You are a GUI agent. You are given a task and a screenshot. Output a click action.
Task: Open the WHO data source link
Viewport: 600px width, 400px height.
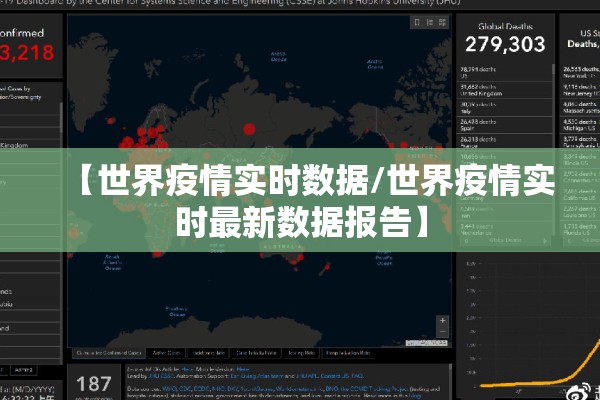(168, 389)
